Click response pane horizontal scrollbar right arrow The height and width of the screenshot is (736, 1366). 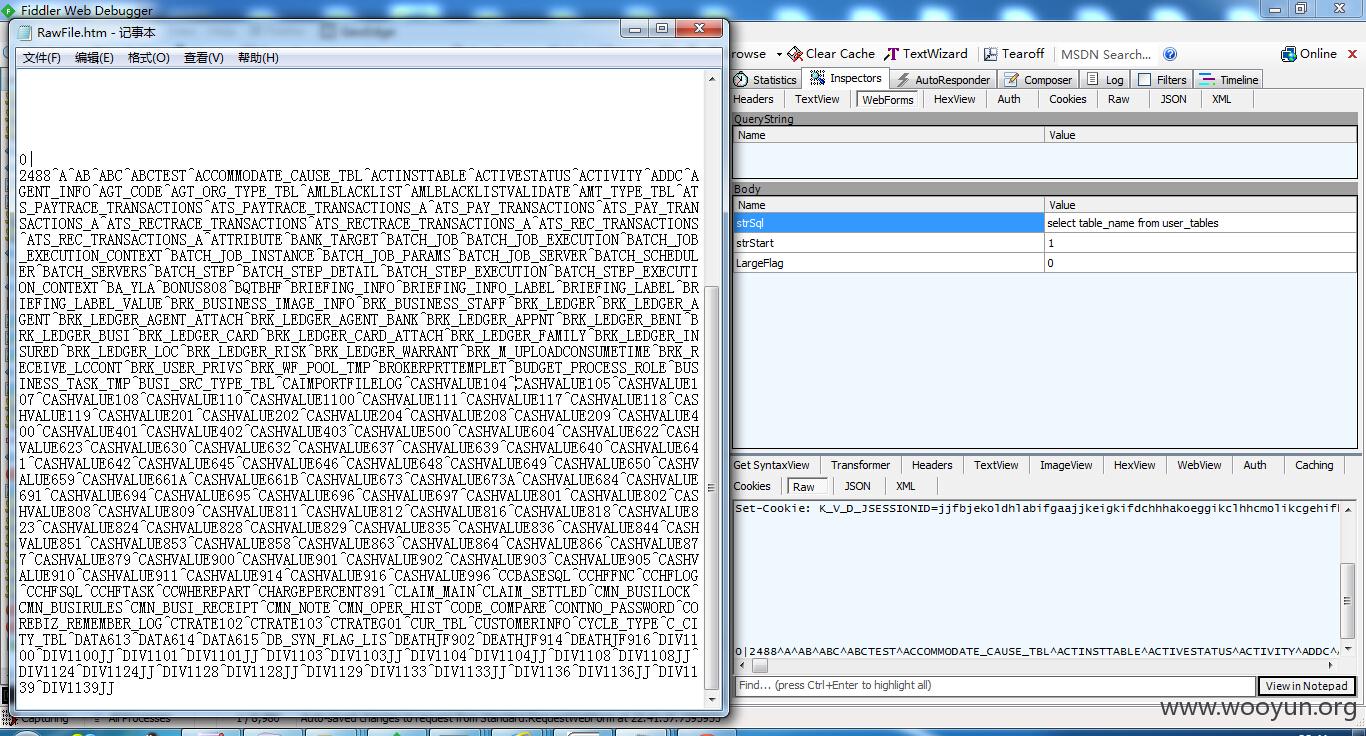pos(1333,666)
